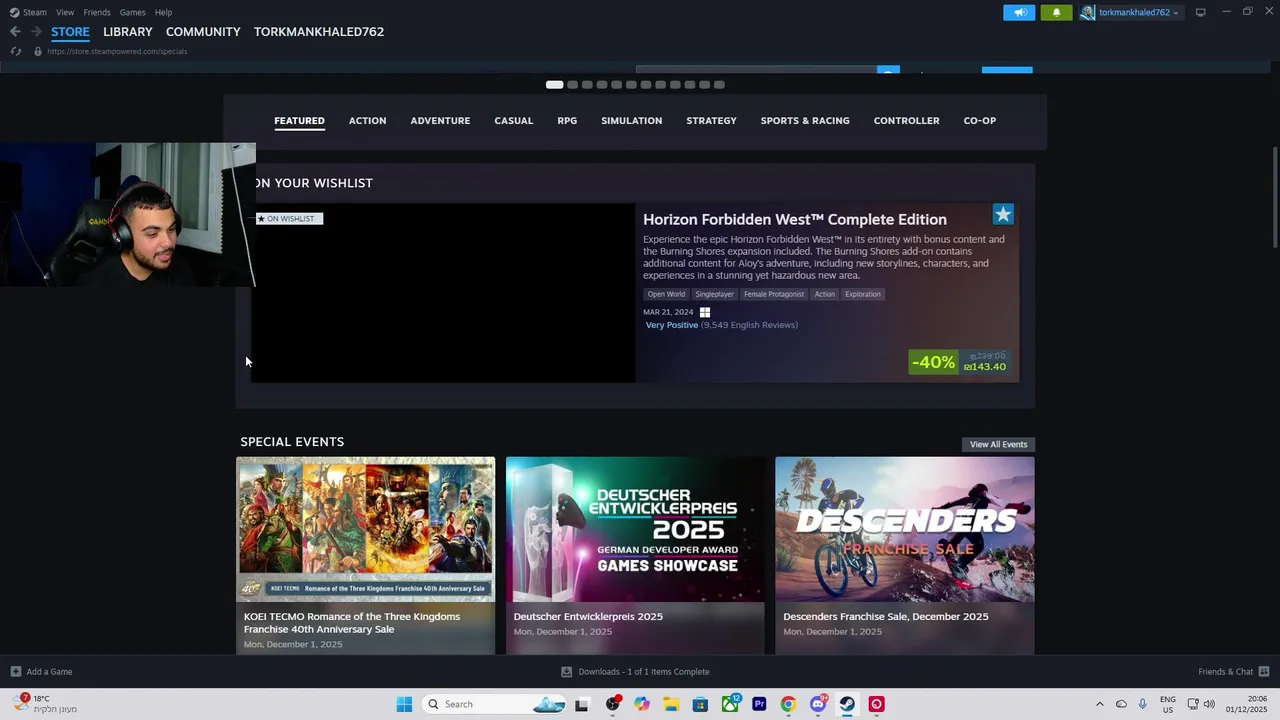The image size is (1280, 720).
Task: Open Microsoft Store from the taskbar
Action: coord(701,704)
